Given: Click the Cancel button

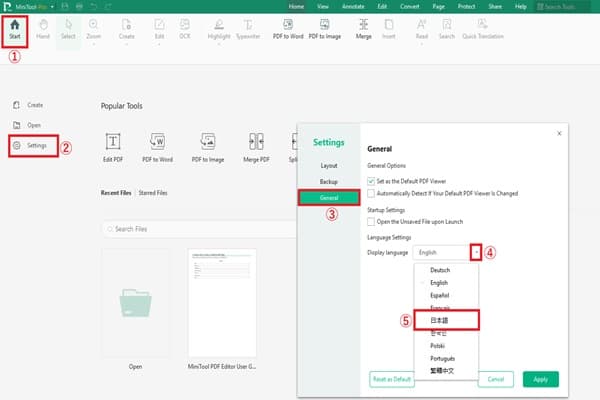Looking at the screenshot, I should point(496,379).
